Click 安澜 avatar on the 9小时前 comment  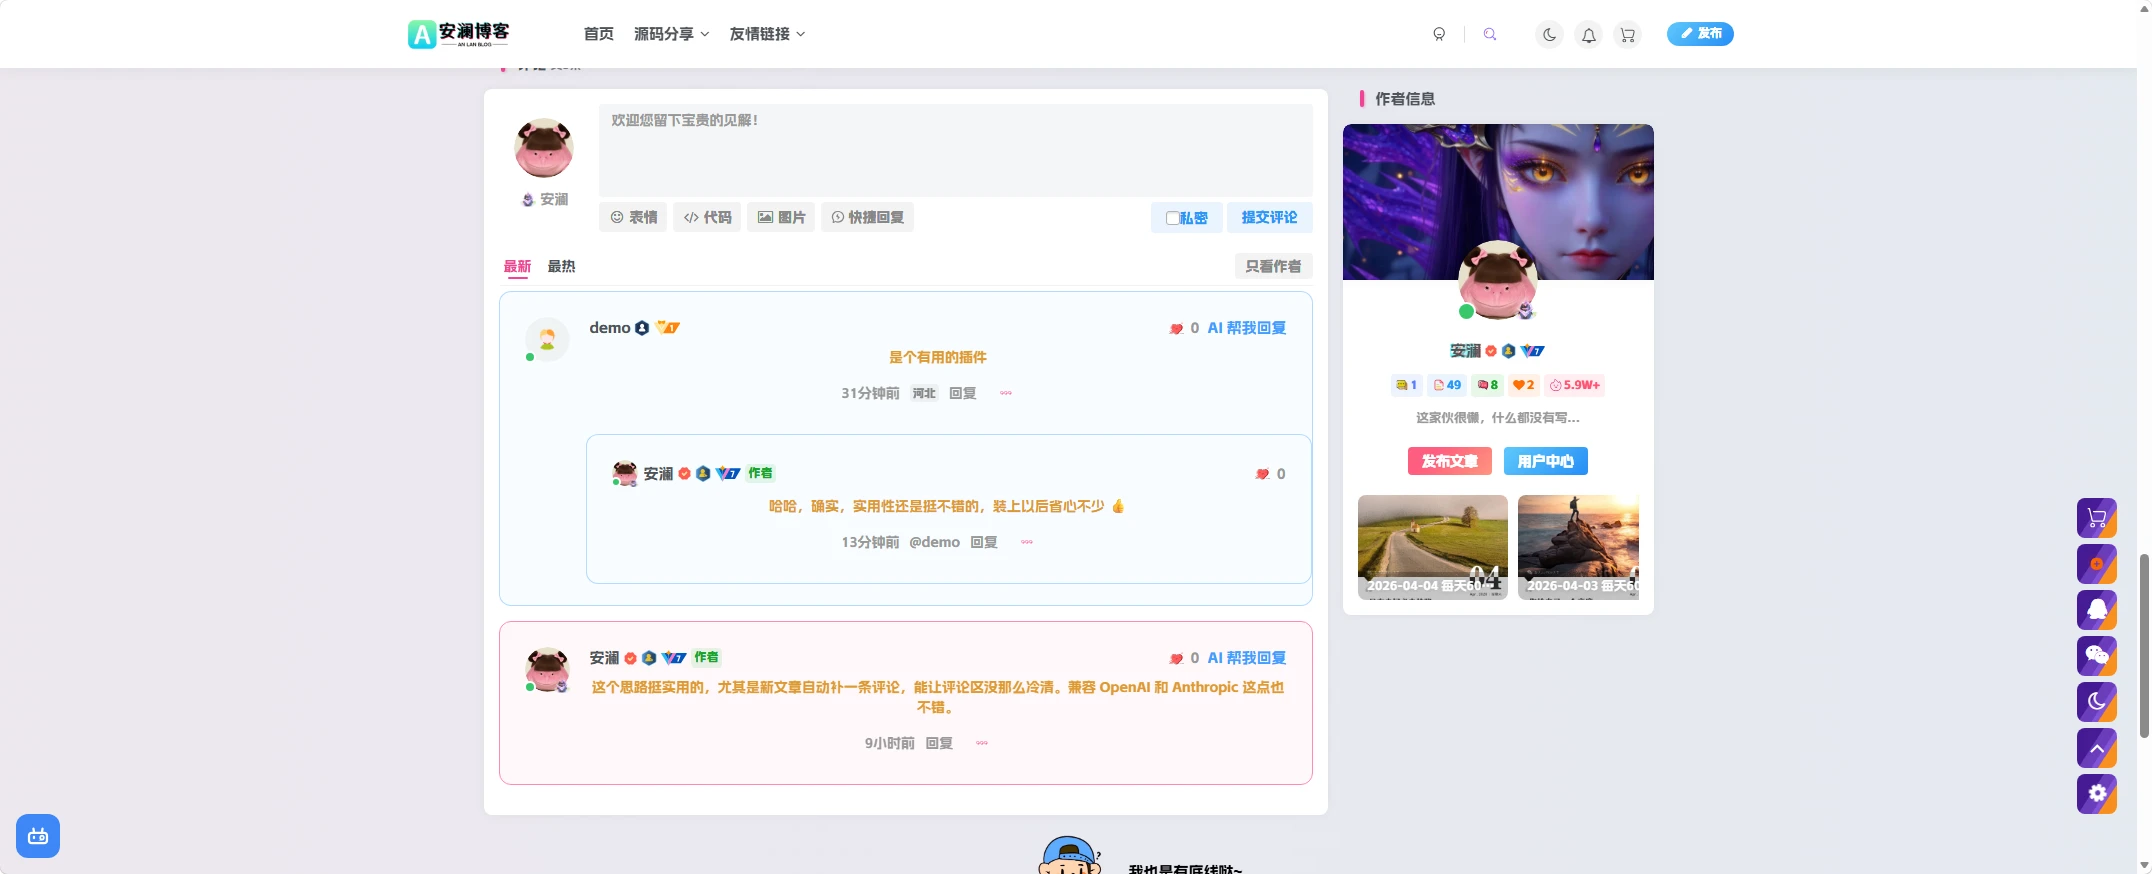click(x=547, y=669)
